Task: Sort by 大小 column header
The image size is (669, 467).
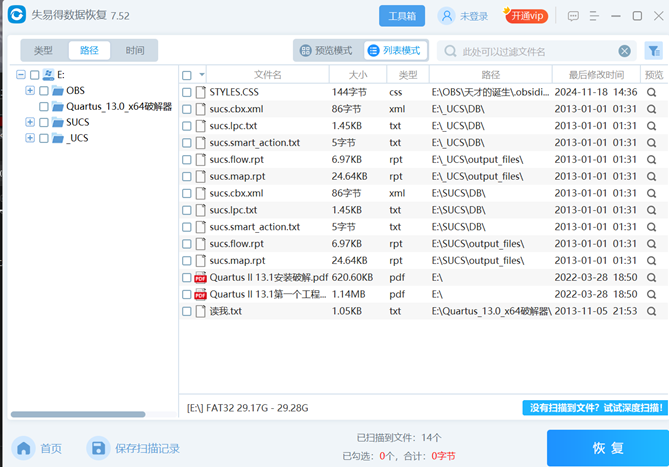Action: pos(358,75)
